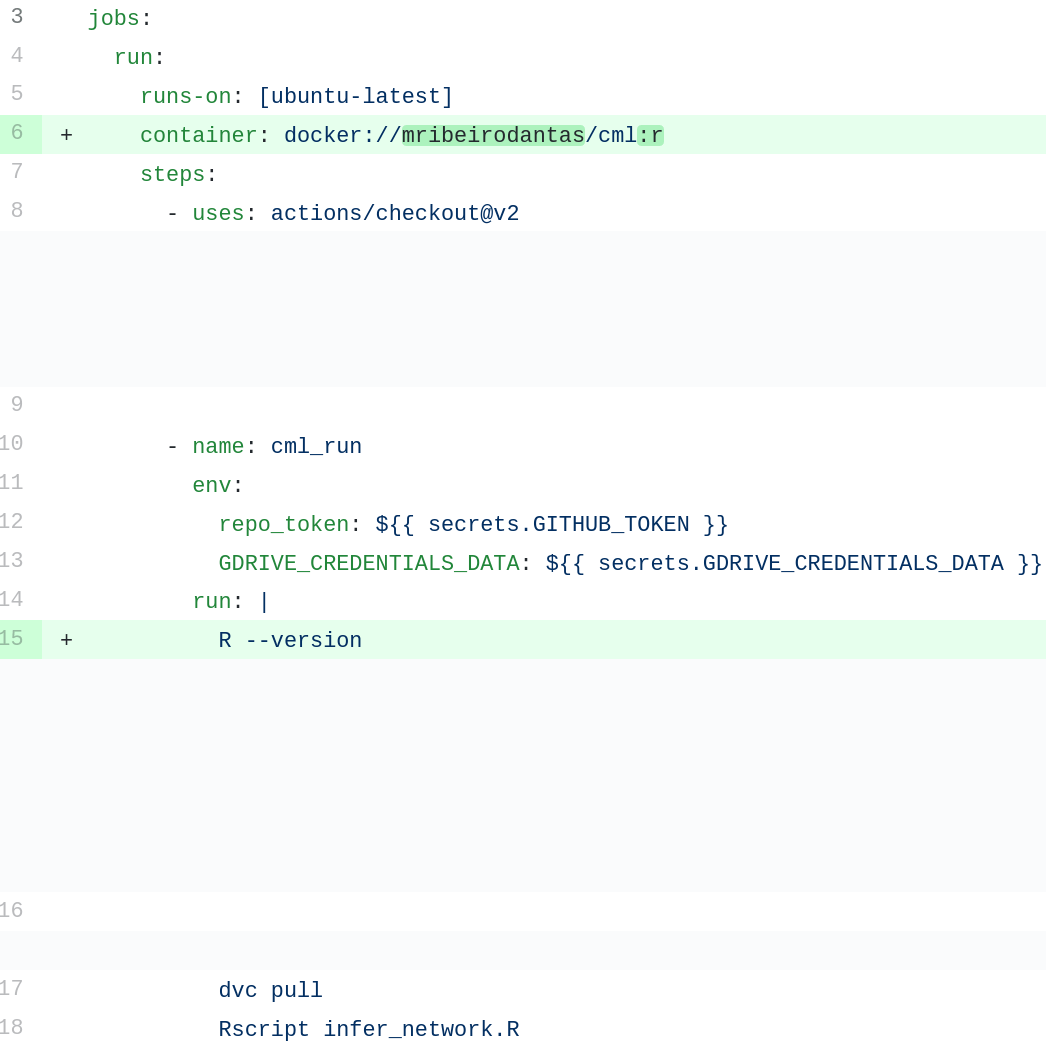The height and width of the screenshot is (1055, 1046).
Task: Click the plus marker on the container line
Action: tap(66, 136)
